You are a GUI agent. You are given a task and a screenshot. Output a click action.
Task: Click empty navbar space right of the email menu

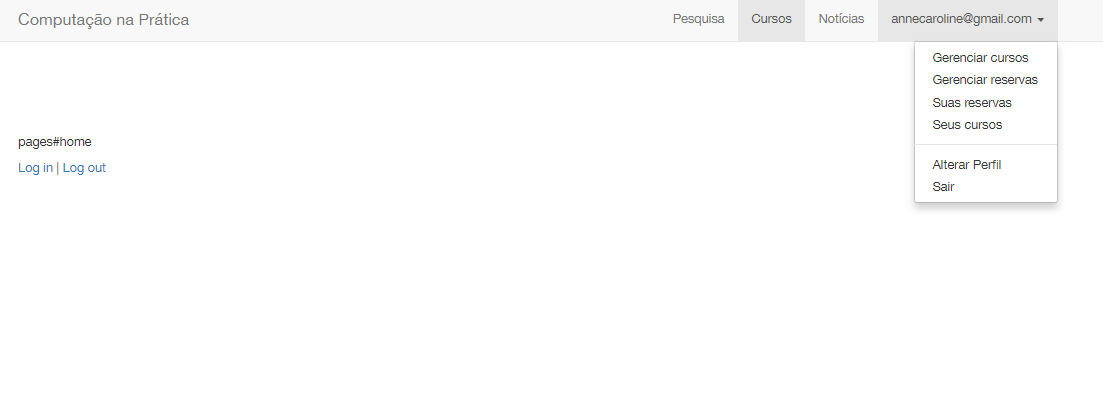pyautogui.click(x=1080, y=20)
